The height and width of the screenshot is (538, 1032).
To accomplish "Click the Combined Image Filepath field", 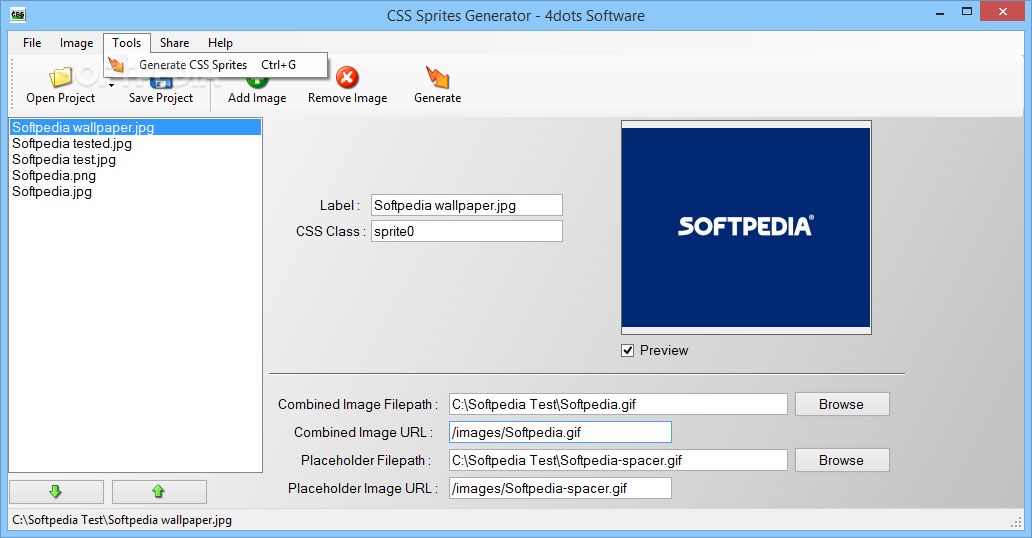I will [618, 404].
